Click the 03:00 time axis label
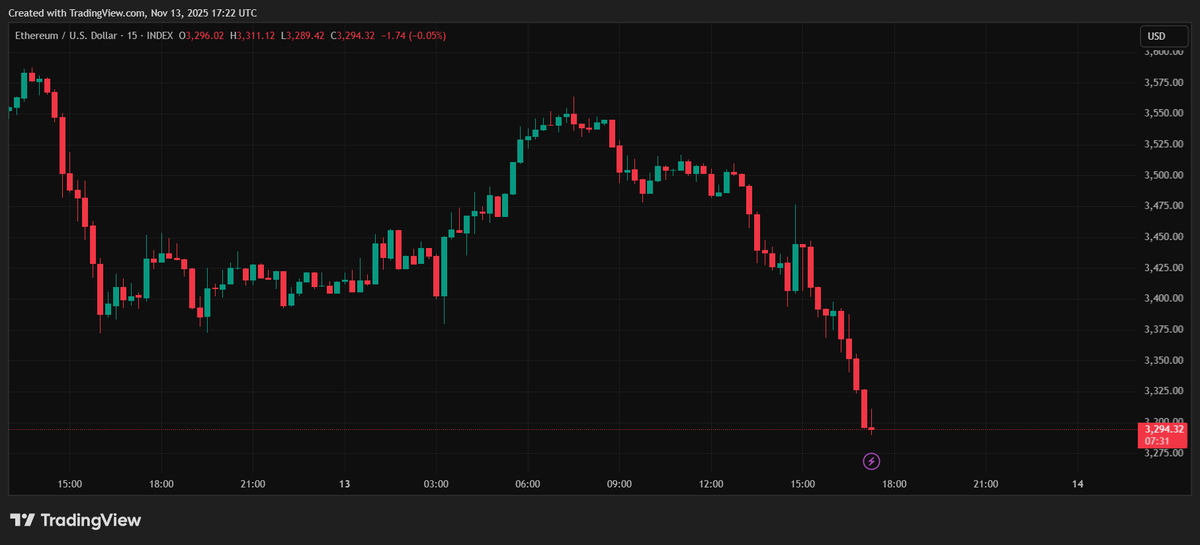1200x545 pixels. point(436,484)
